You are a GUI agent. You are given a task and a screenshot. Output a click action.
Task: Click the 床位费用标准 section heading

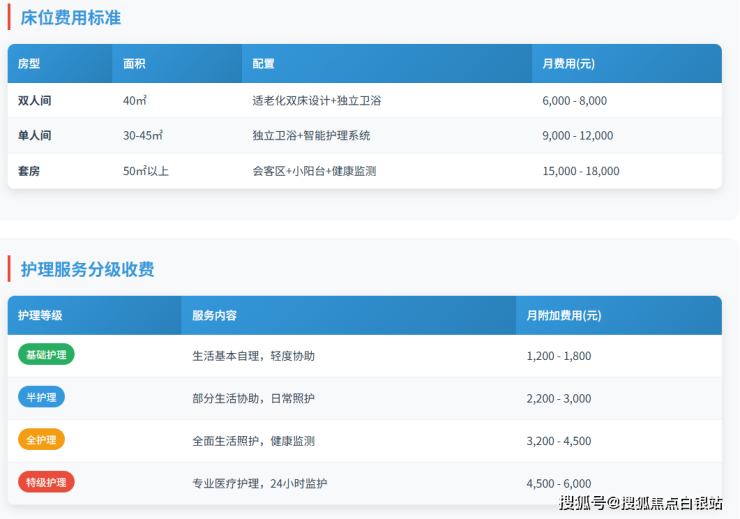(71, 17)
